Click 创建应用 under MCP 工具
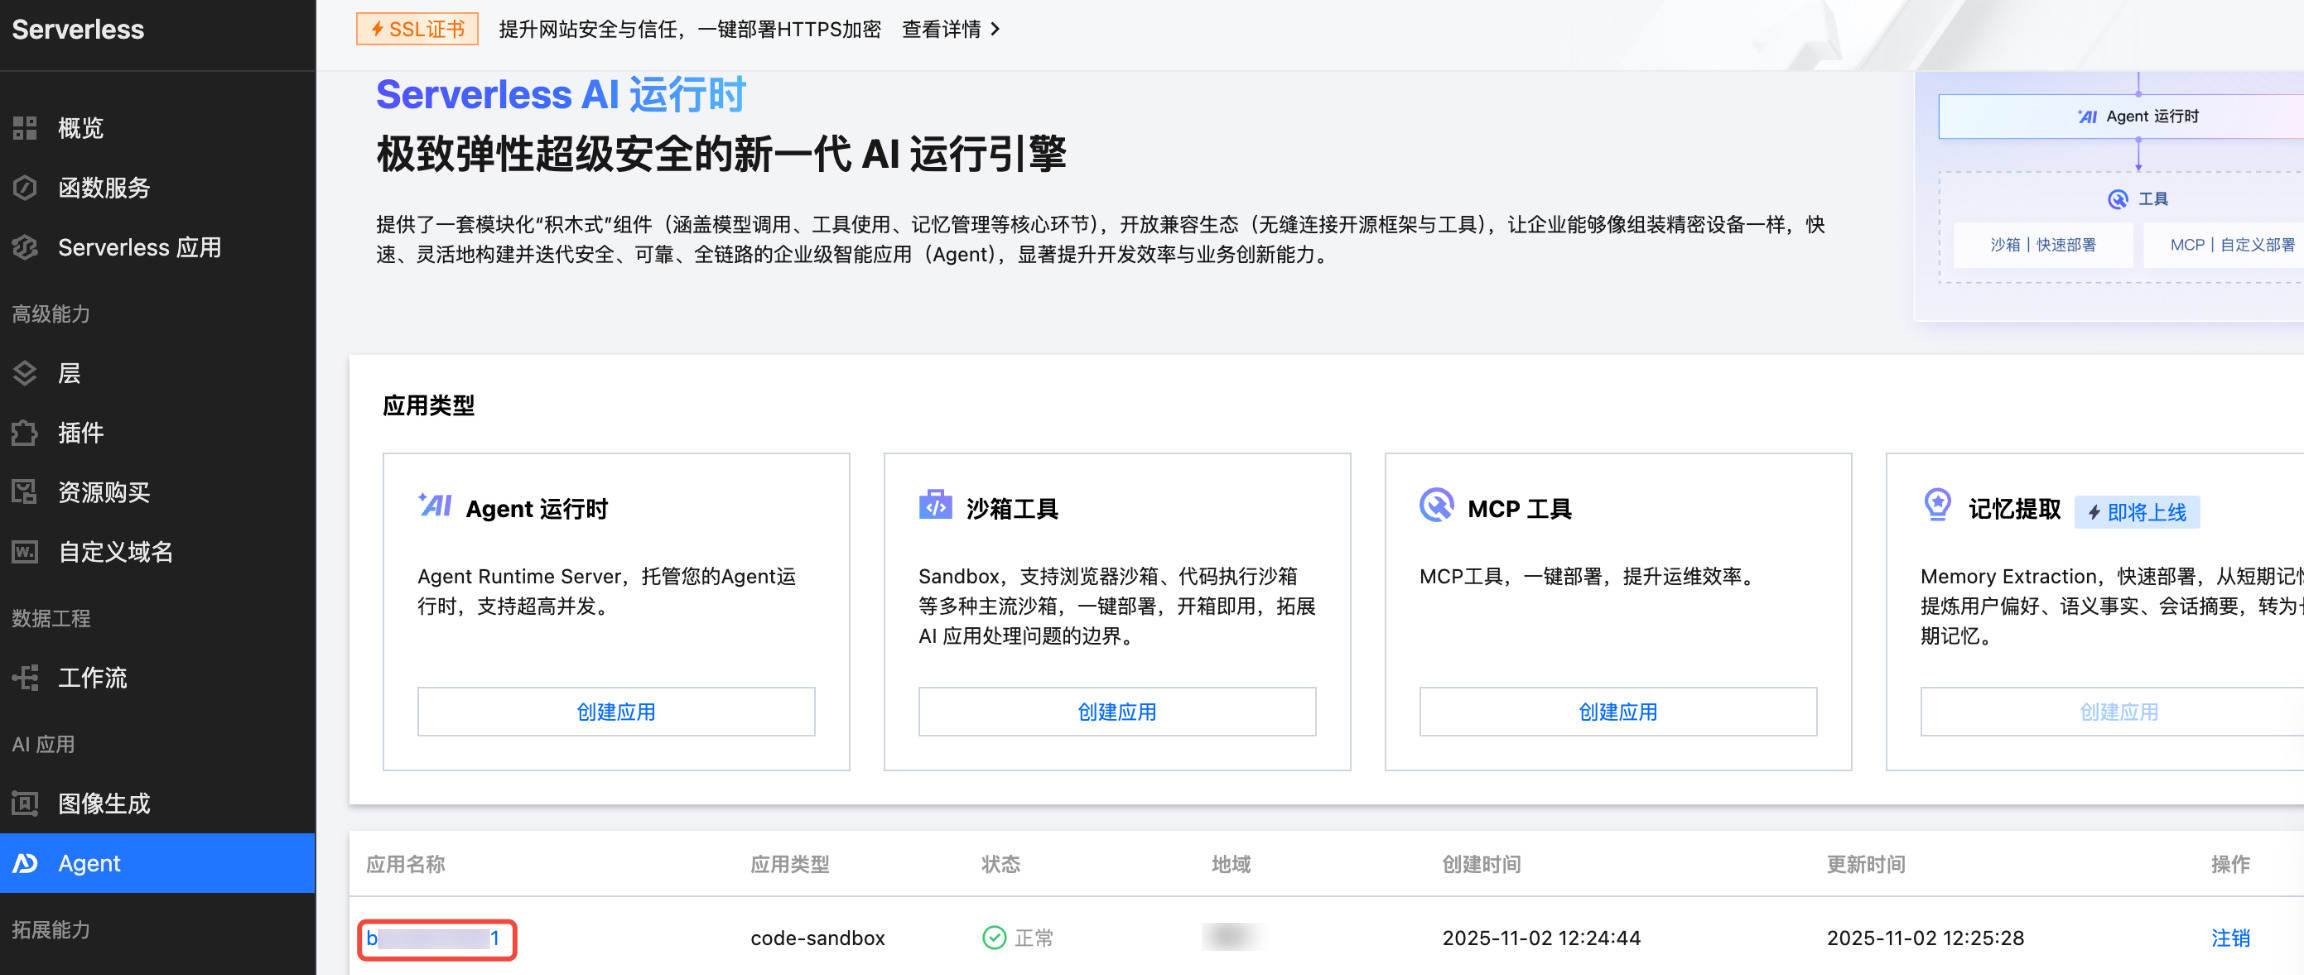 [x=1618, y=712]
